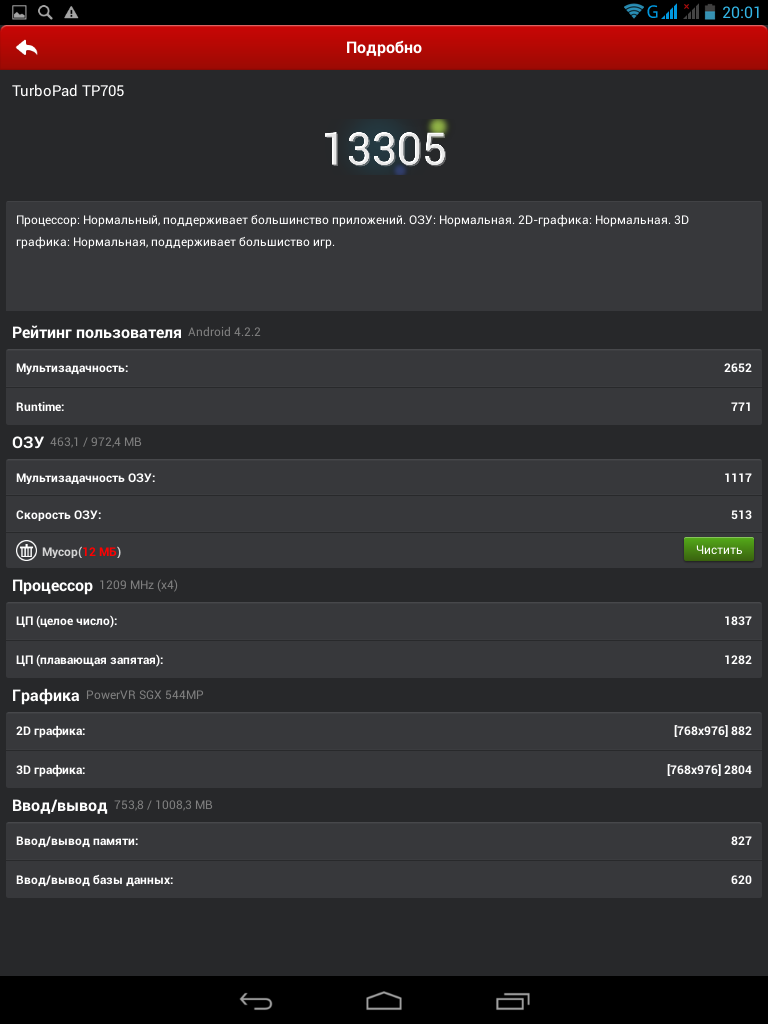Viewport: 768px width, 1024px height.
Task: Click the trash bin Мусор icon
Action: tap(26, 551)
